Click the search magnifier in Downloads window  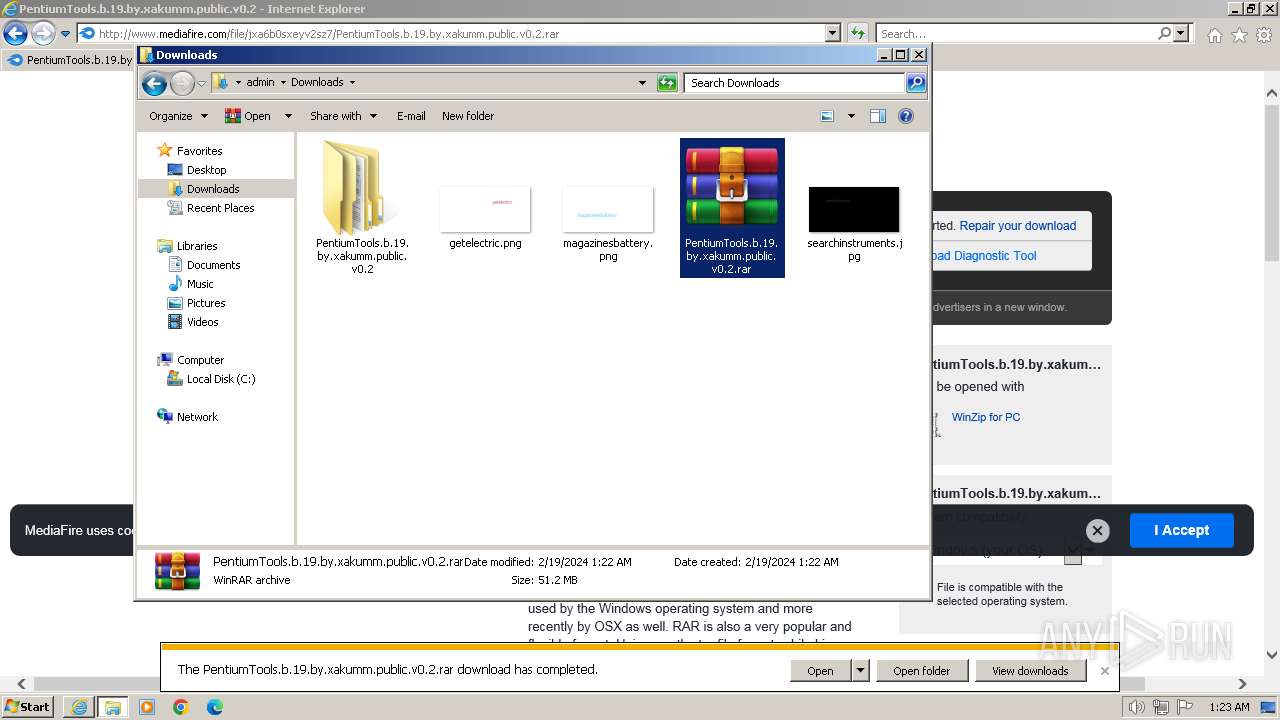point(915,83)
